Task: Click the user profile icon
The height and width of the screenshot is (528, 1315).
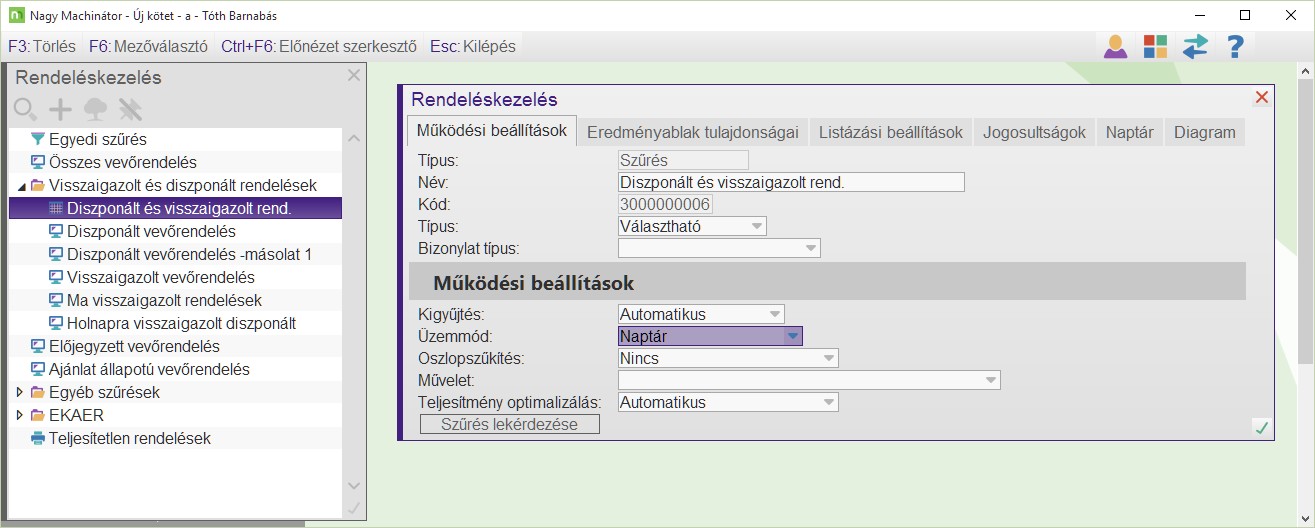Action: tap(1115, 46)
